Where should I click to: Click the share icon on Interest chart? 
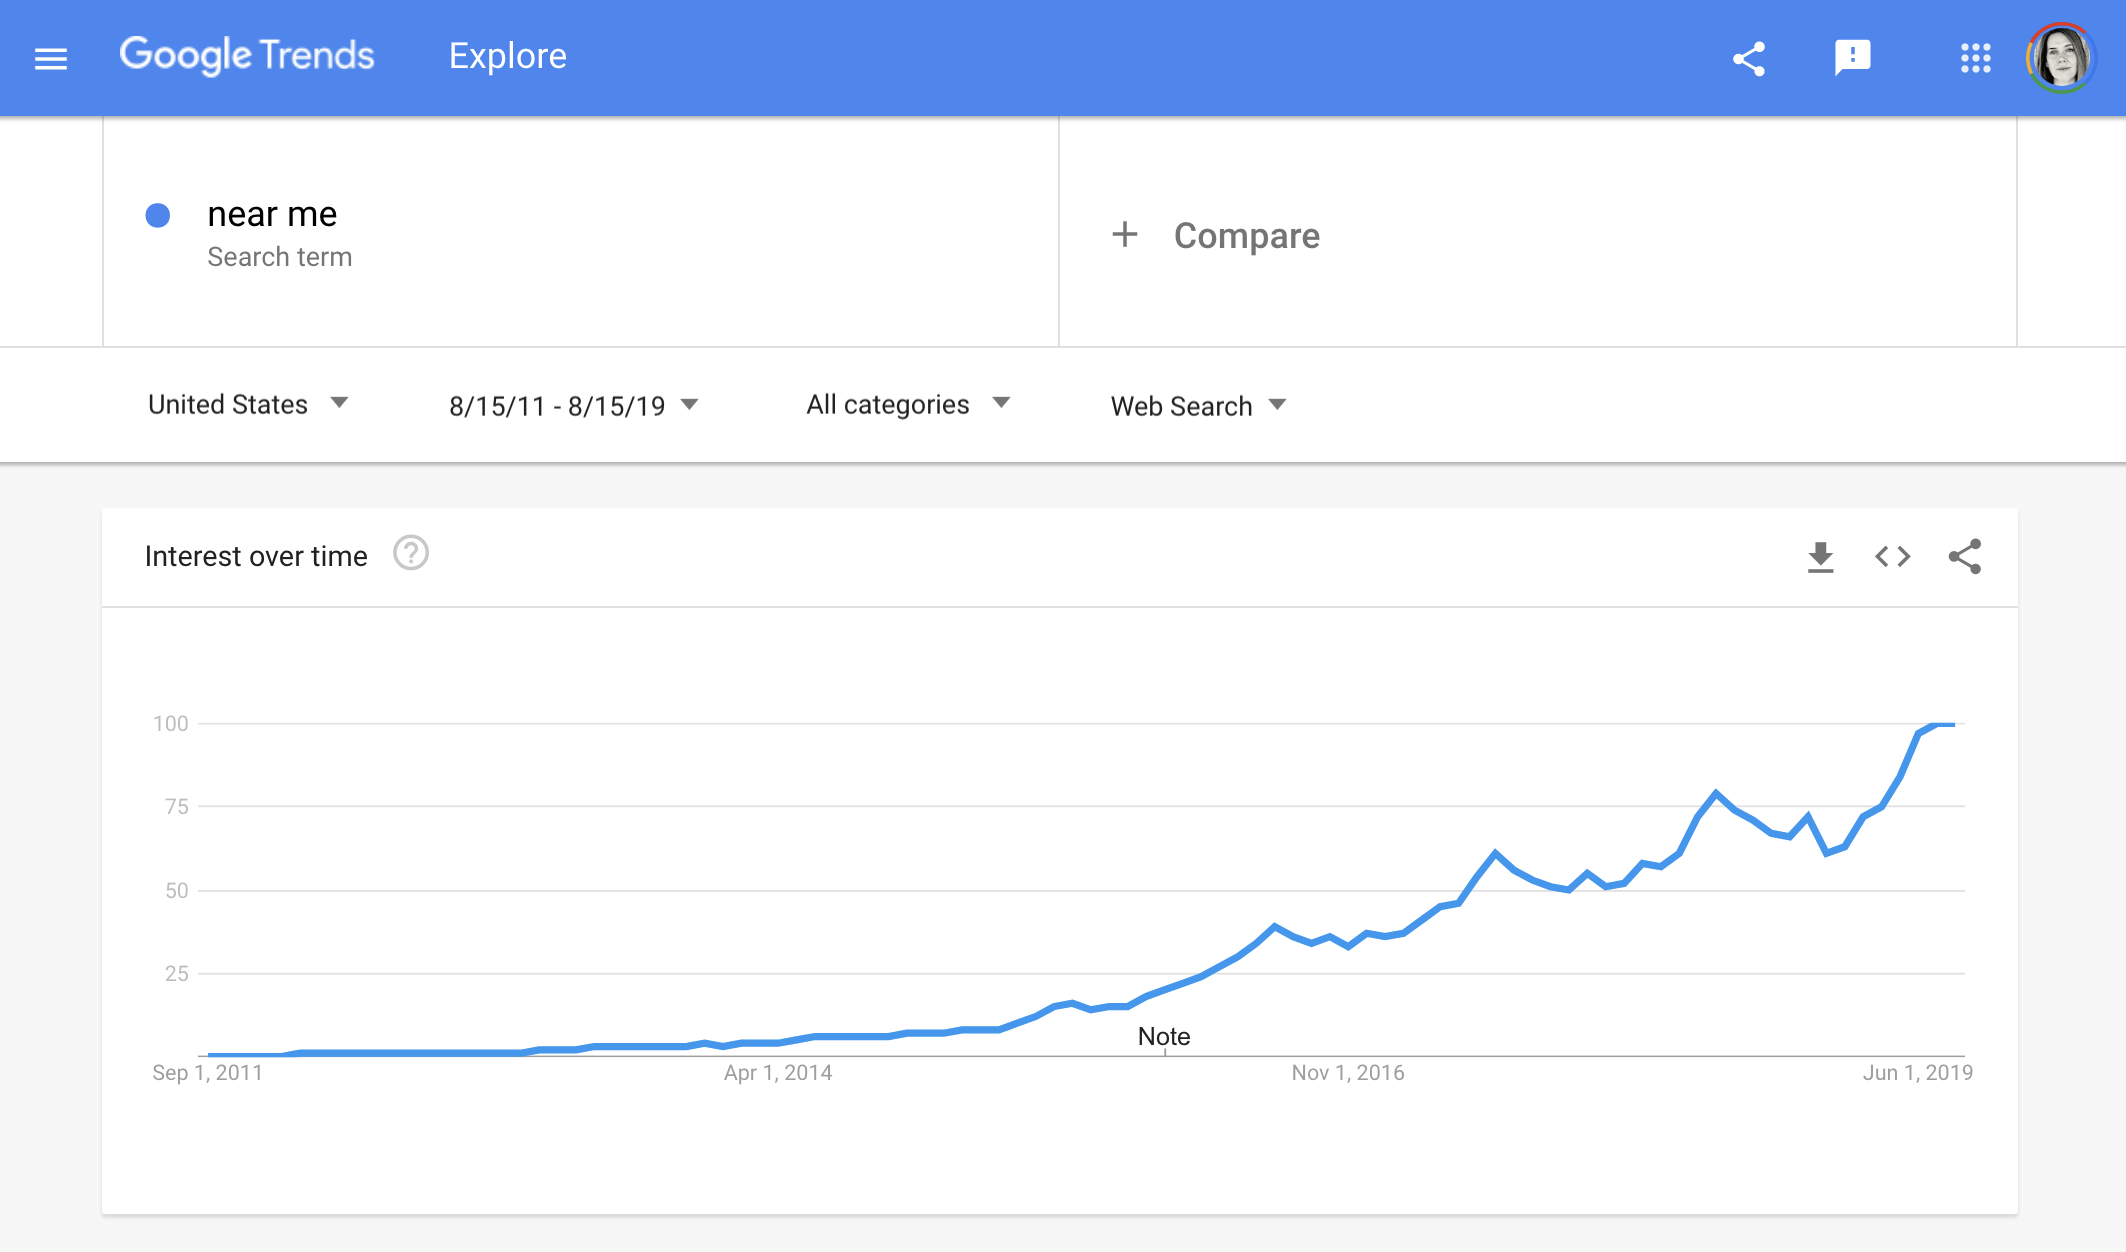pyautogui.click(x=1967, y=556)
